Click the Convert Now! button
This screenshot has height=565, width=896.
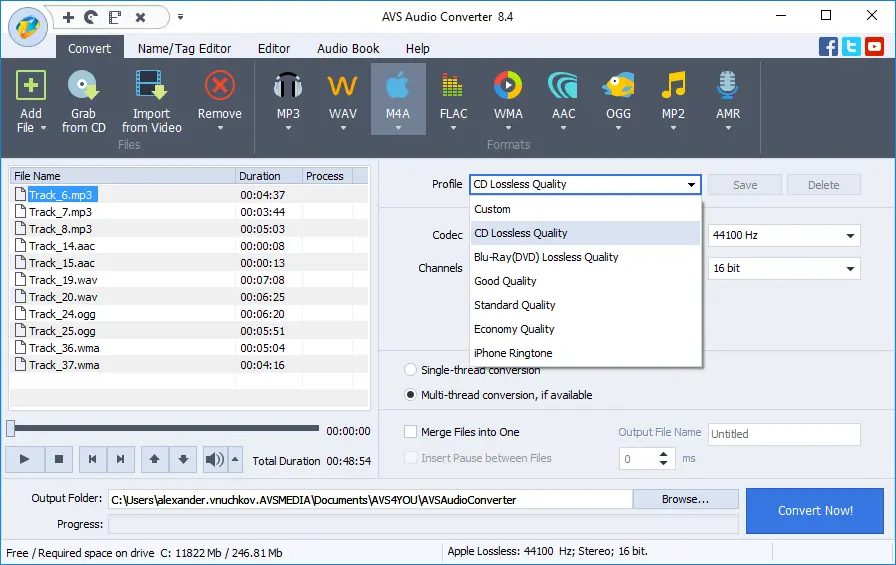(815, 511)
